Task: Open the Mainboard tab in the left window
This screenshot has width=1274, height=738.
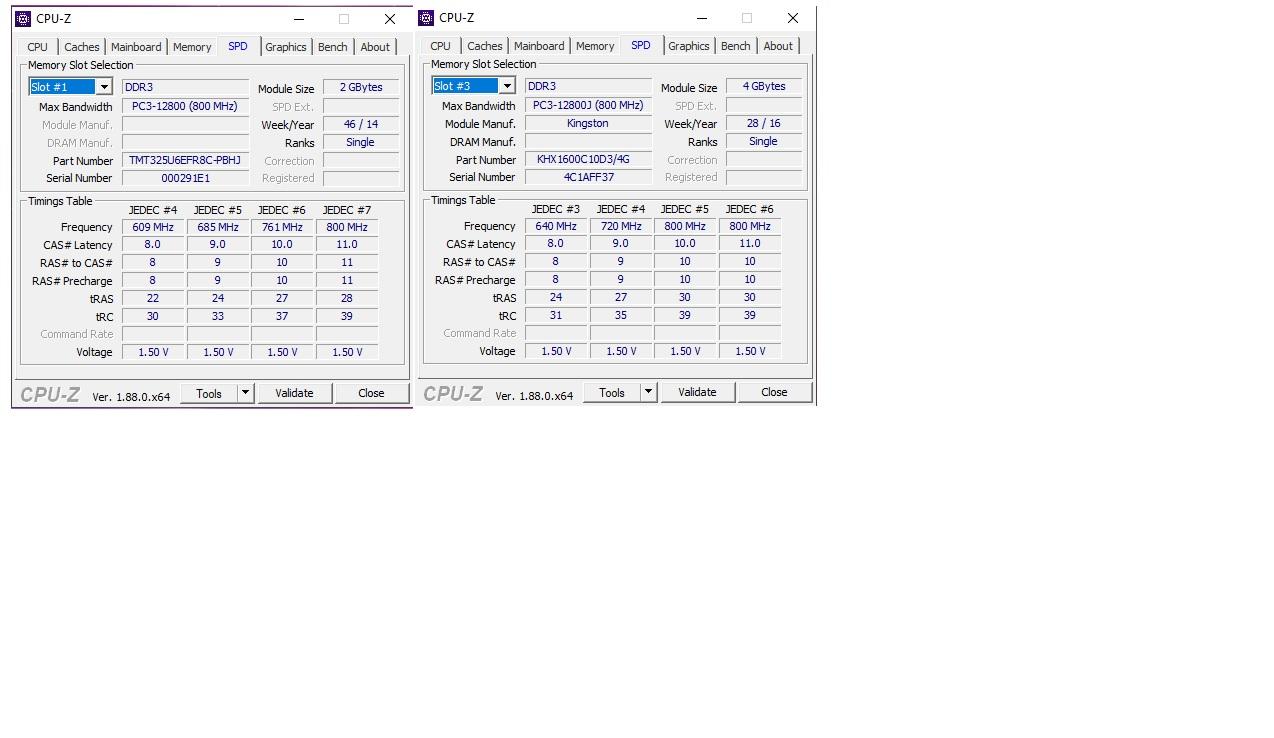Action: click(x=136, y=47)
